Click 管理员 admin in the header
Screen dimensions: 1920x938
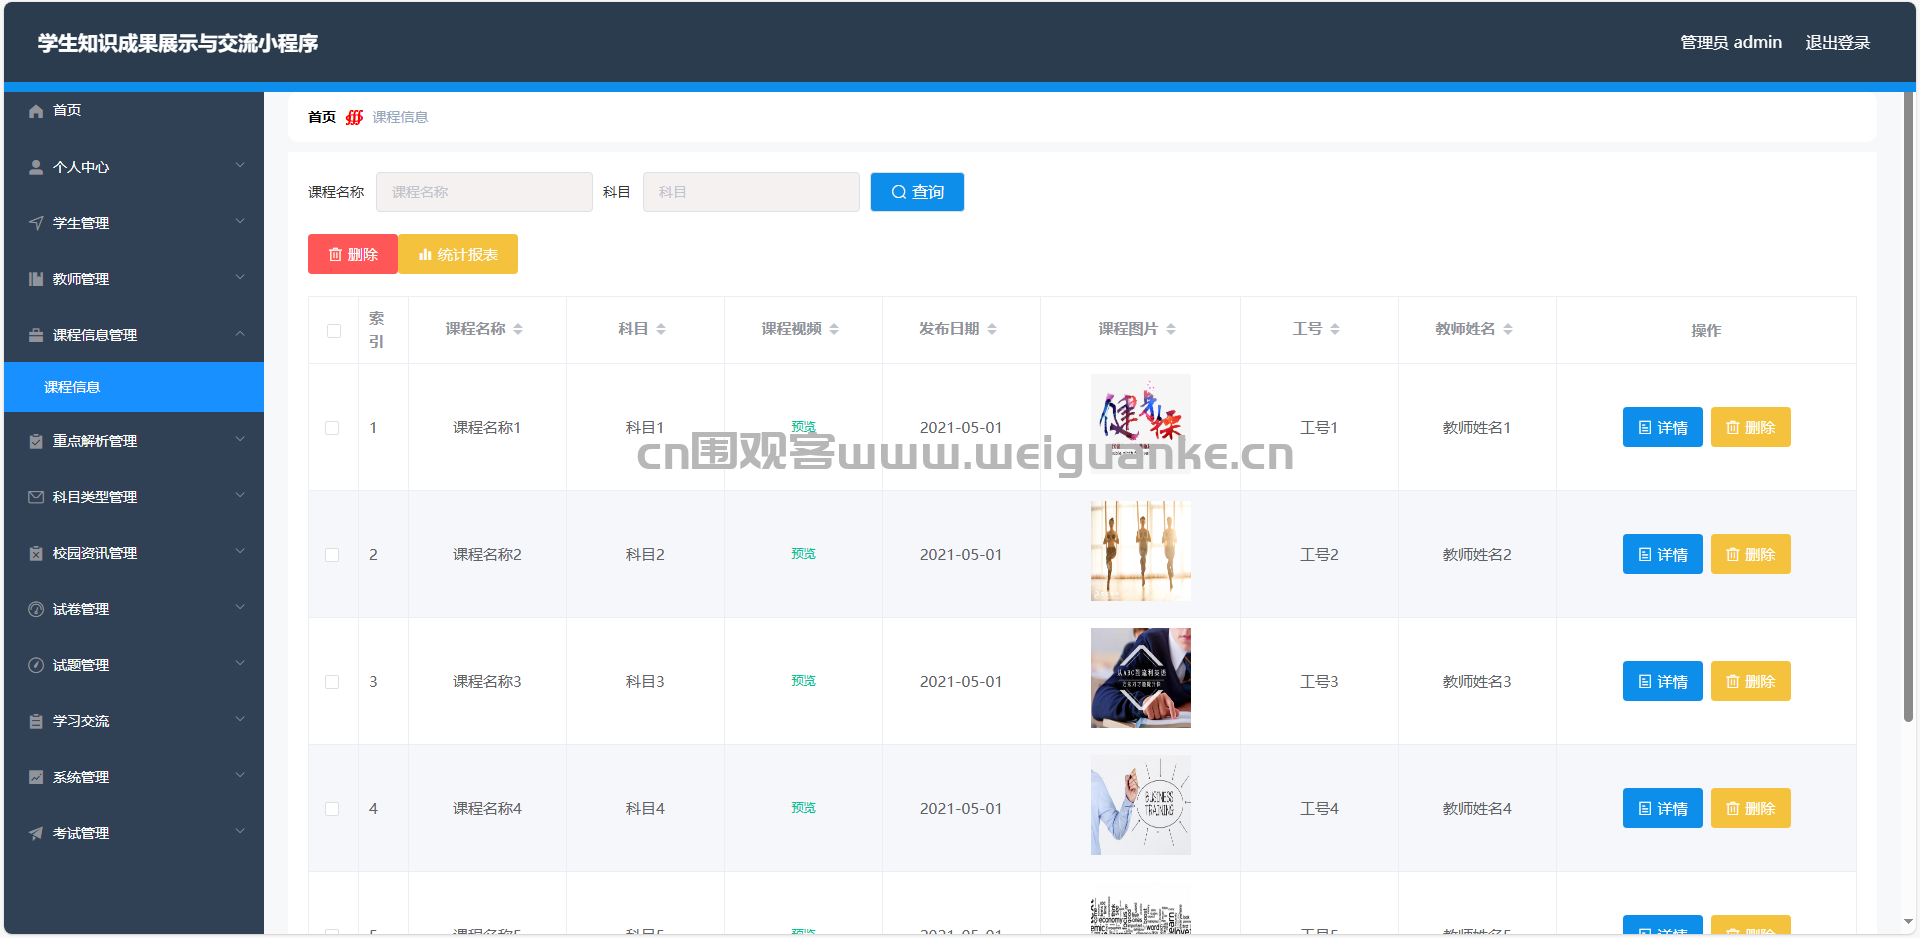tap(1731, 42)
